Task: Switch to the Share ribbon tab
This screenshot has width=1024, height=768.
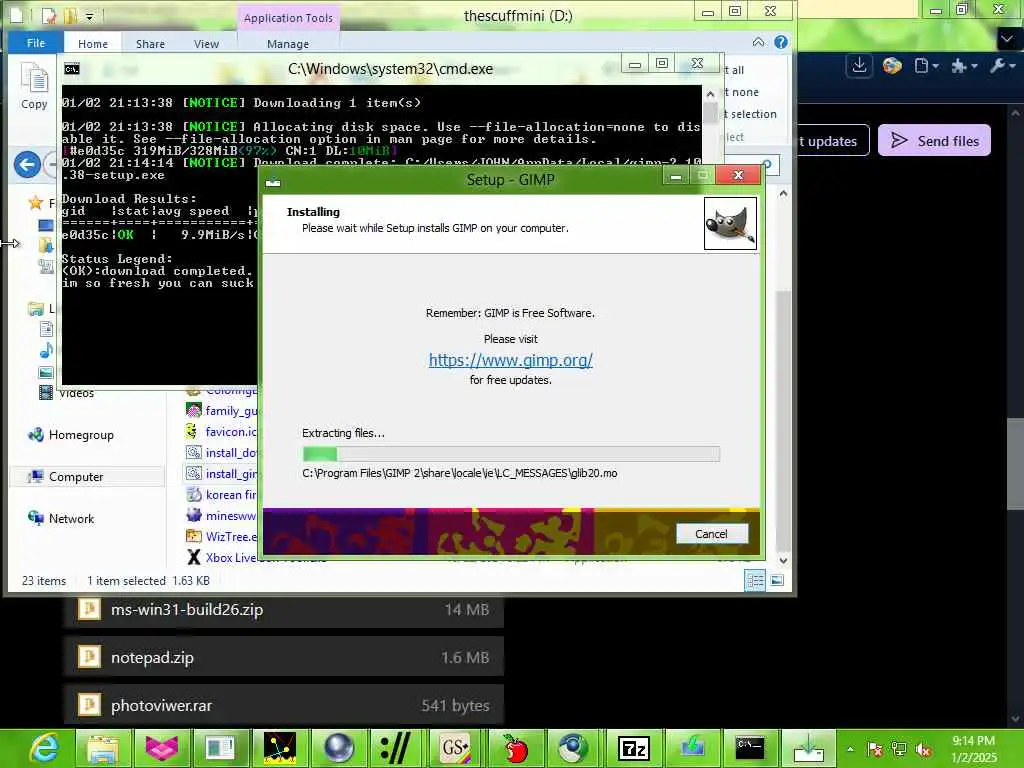Action: click(150, 44)
